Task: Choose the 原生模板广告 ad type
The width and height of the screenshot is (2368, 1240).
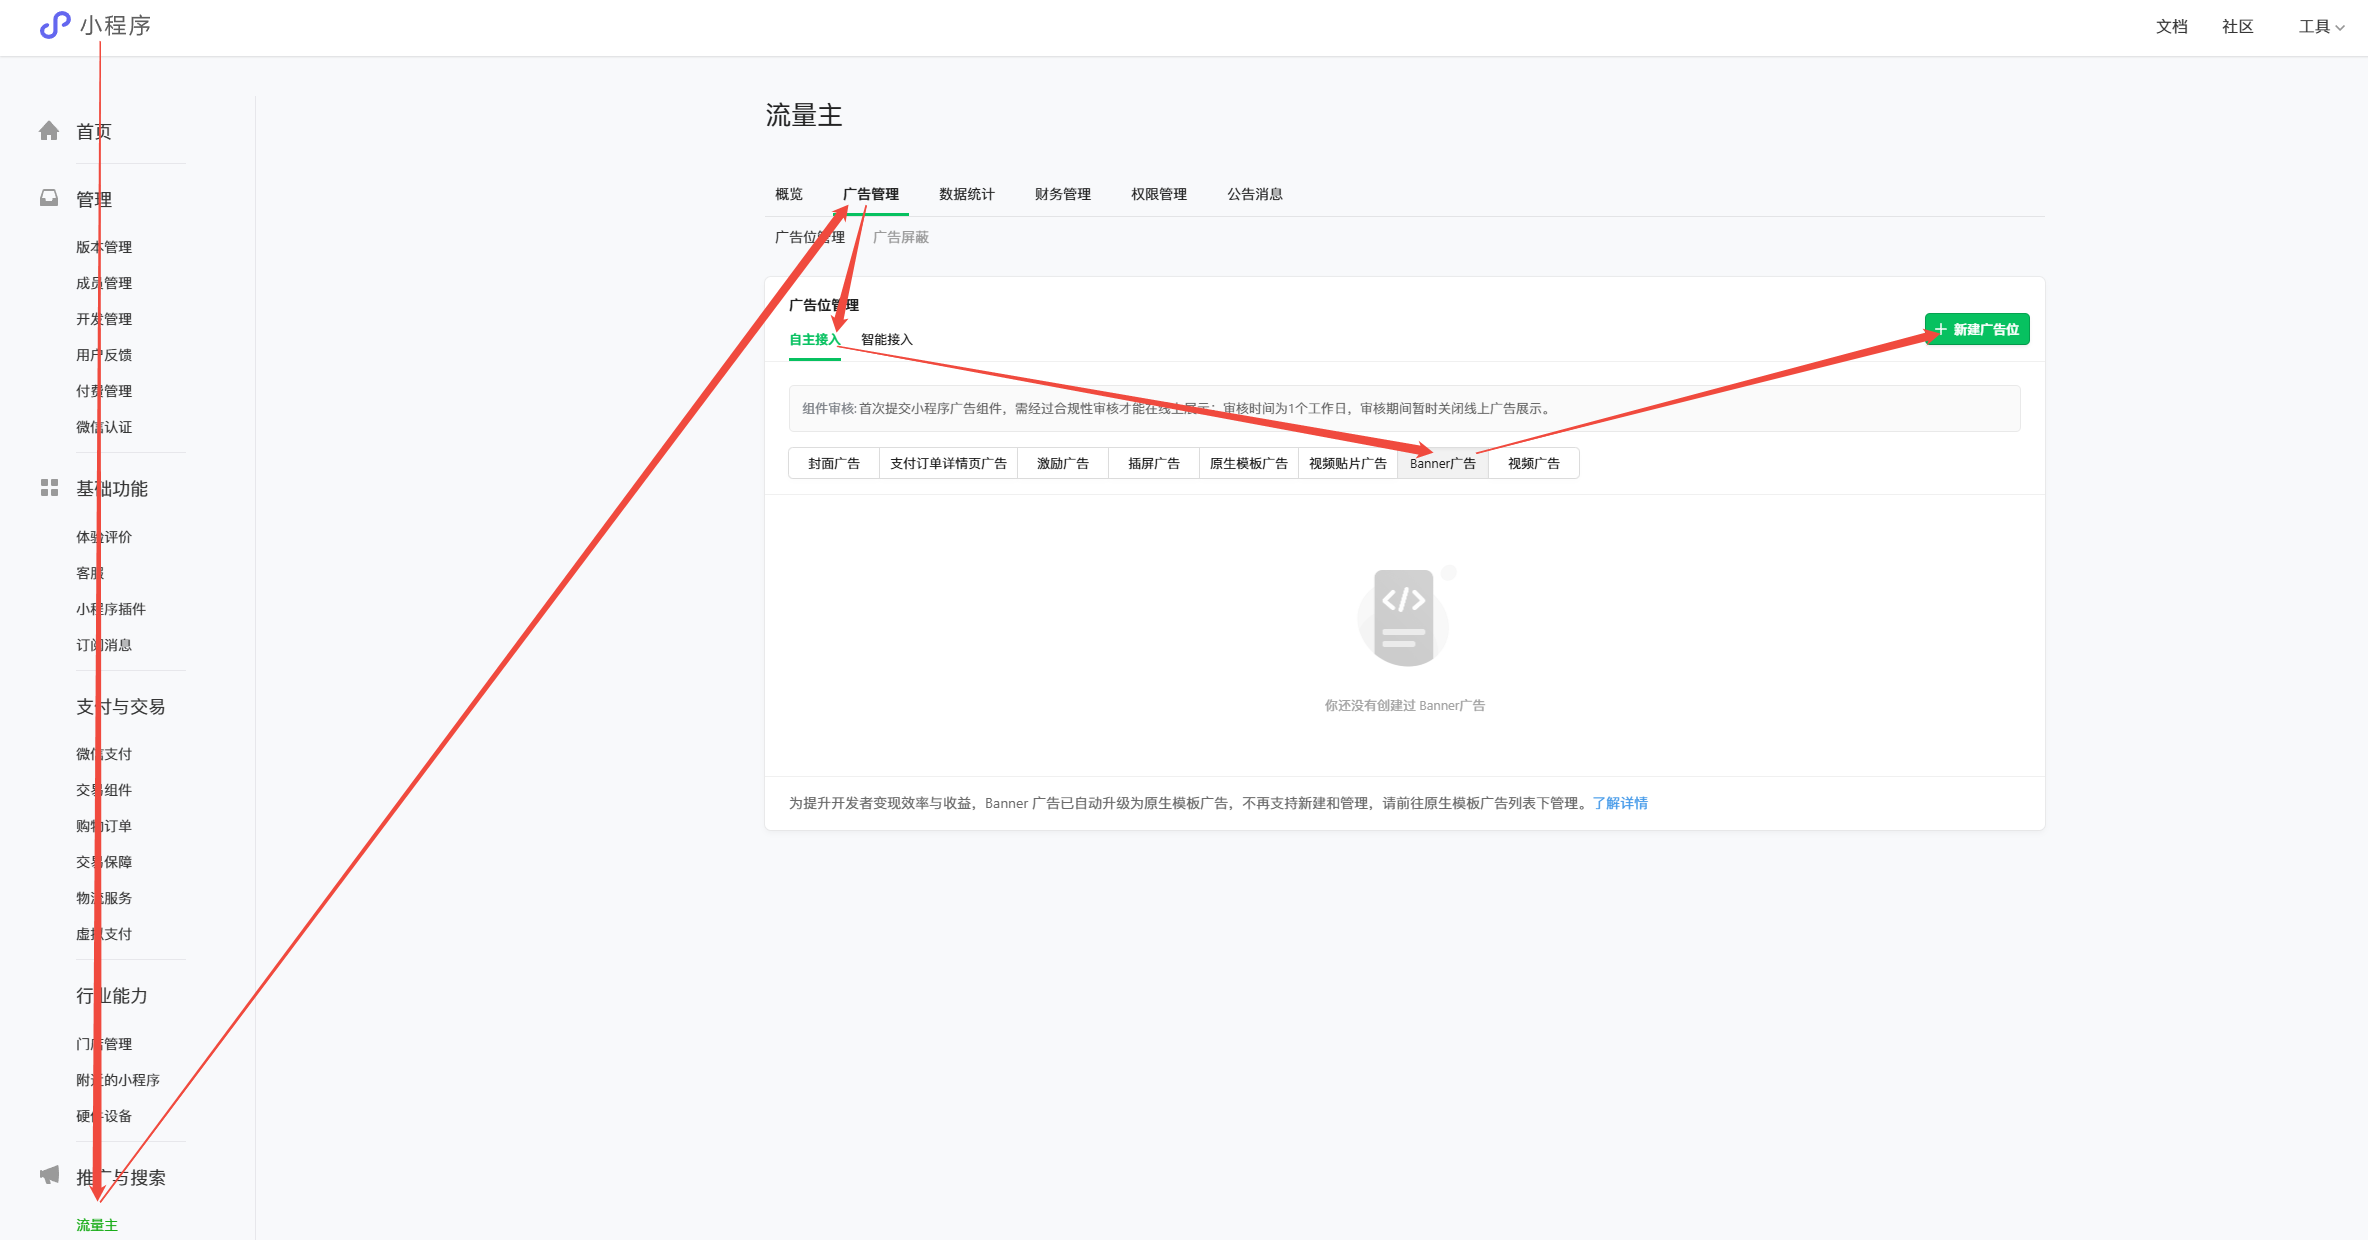Action: (1248, 464)
